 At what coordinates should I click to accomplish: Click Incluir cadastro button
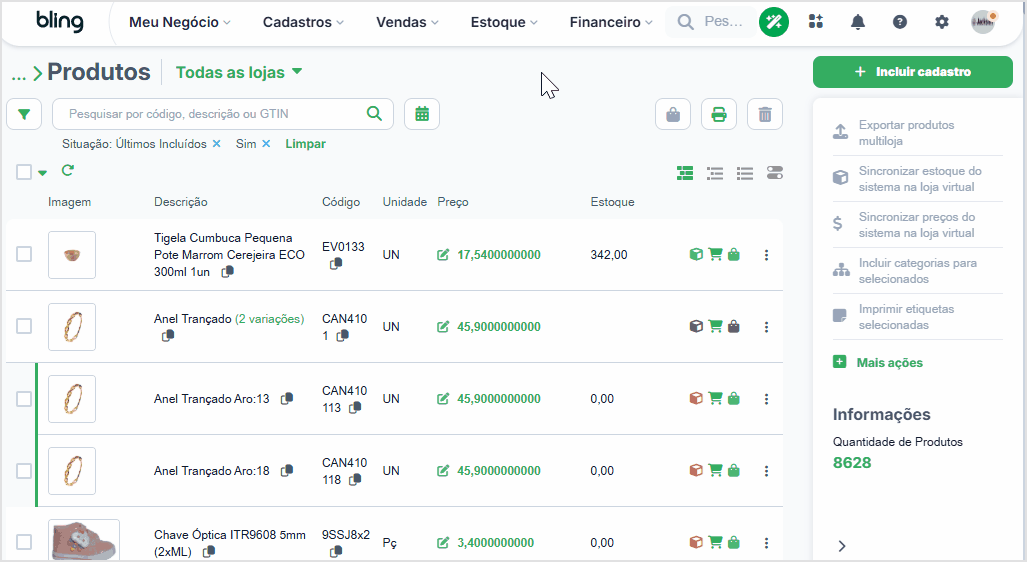click(x=912, y=72)
